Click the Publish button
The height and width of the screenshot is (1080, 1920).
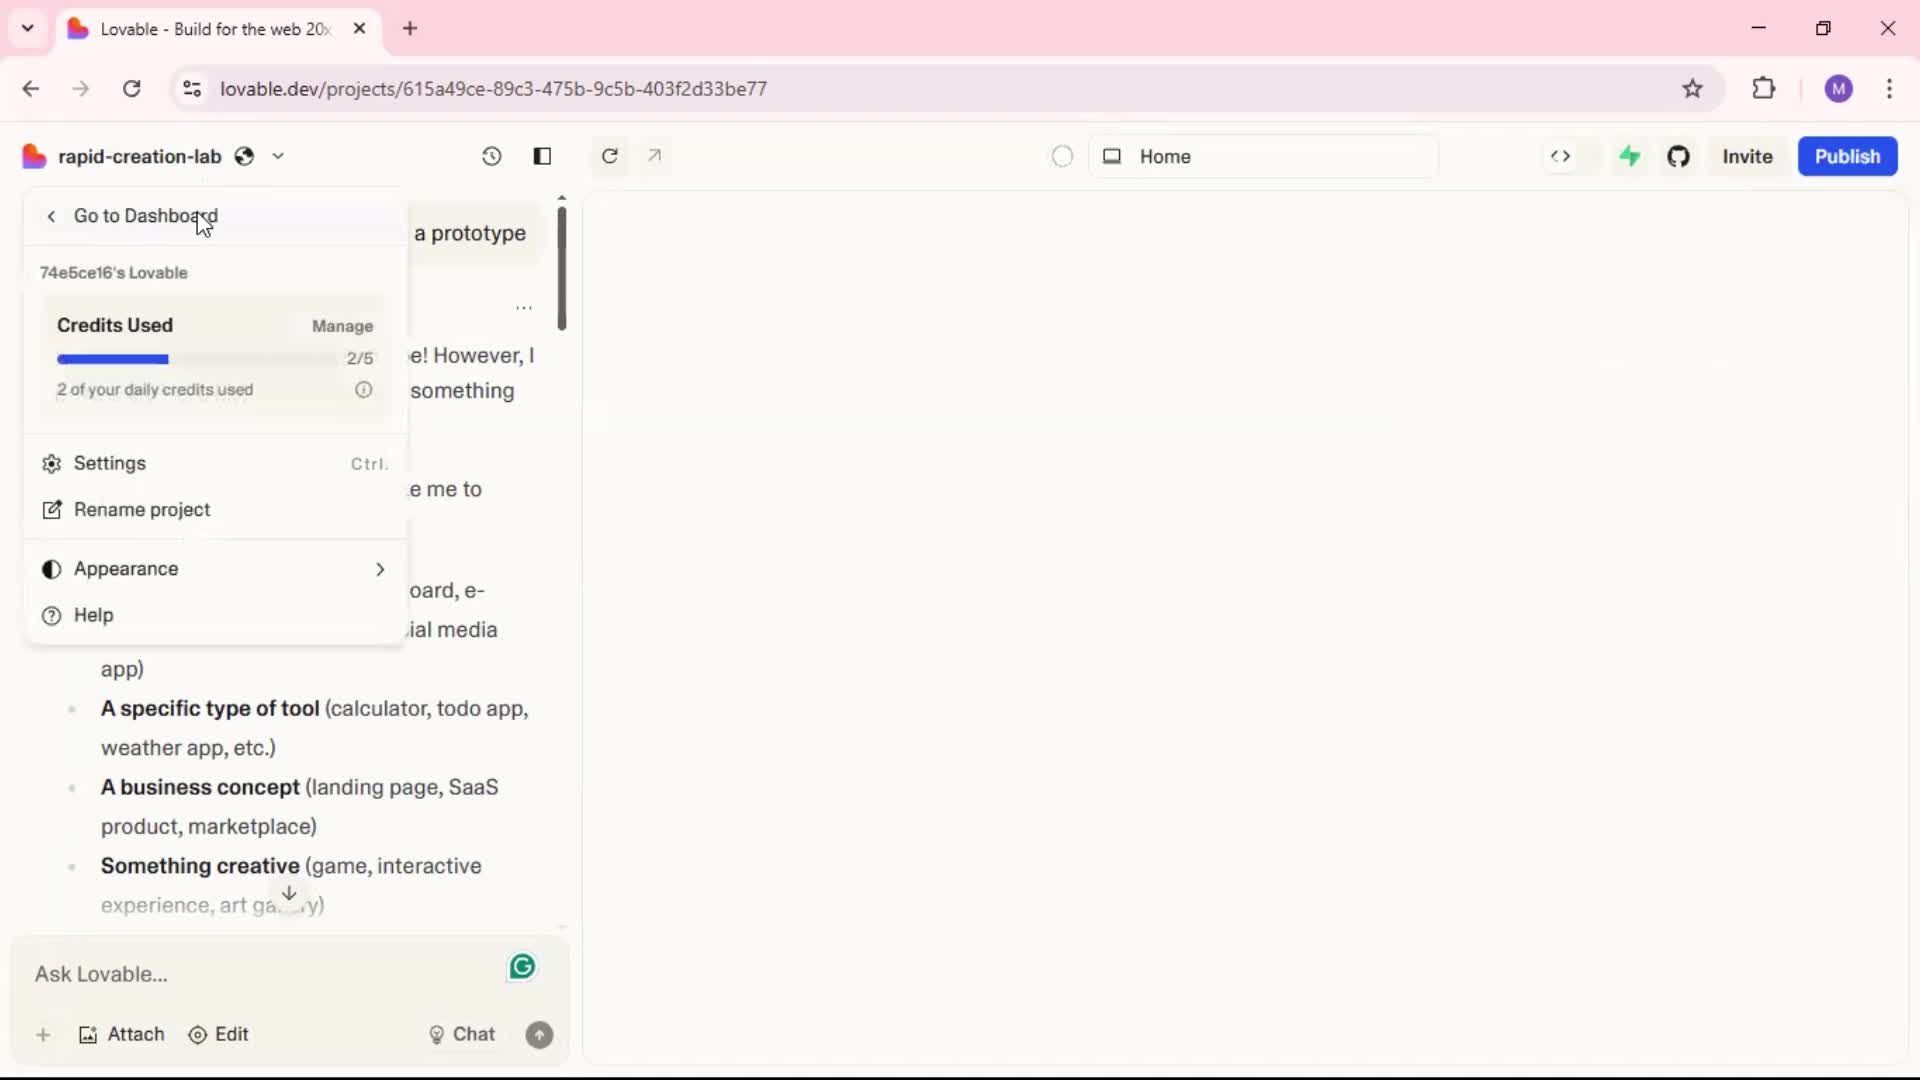(x=1847, y=156)
